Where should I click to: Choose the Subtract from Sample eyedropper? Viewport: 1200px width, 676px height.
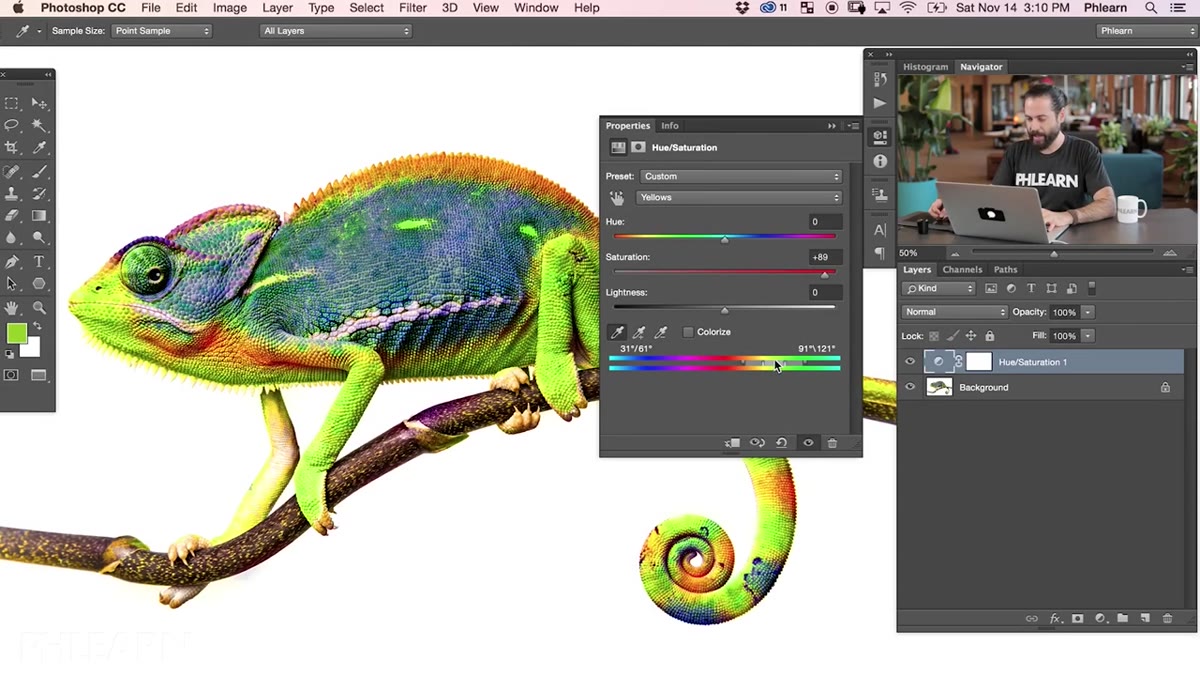tap(660, 332)
